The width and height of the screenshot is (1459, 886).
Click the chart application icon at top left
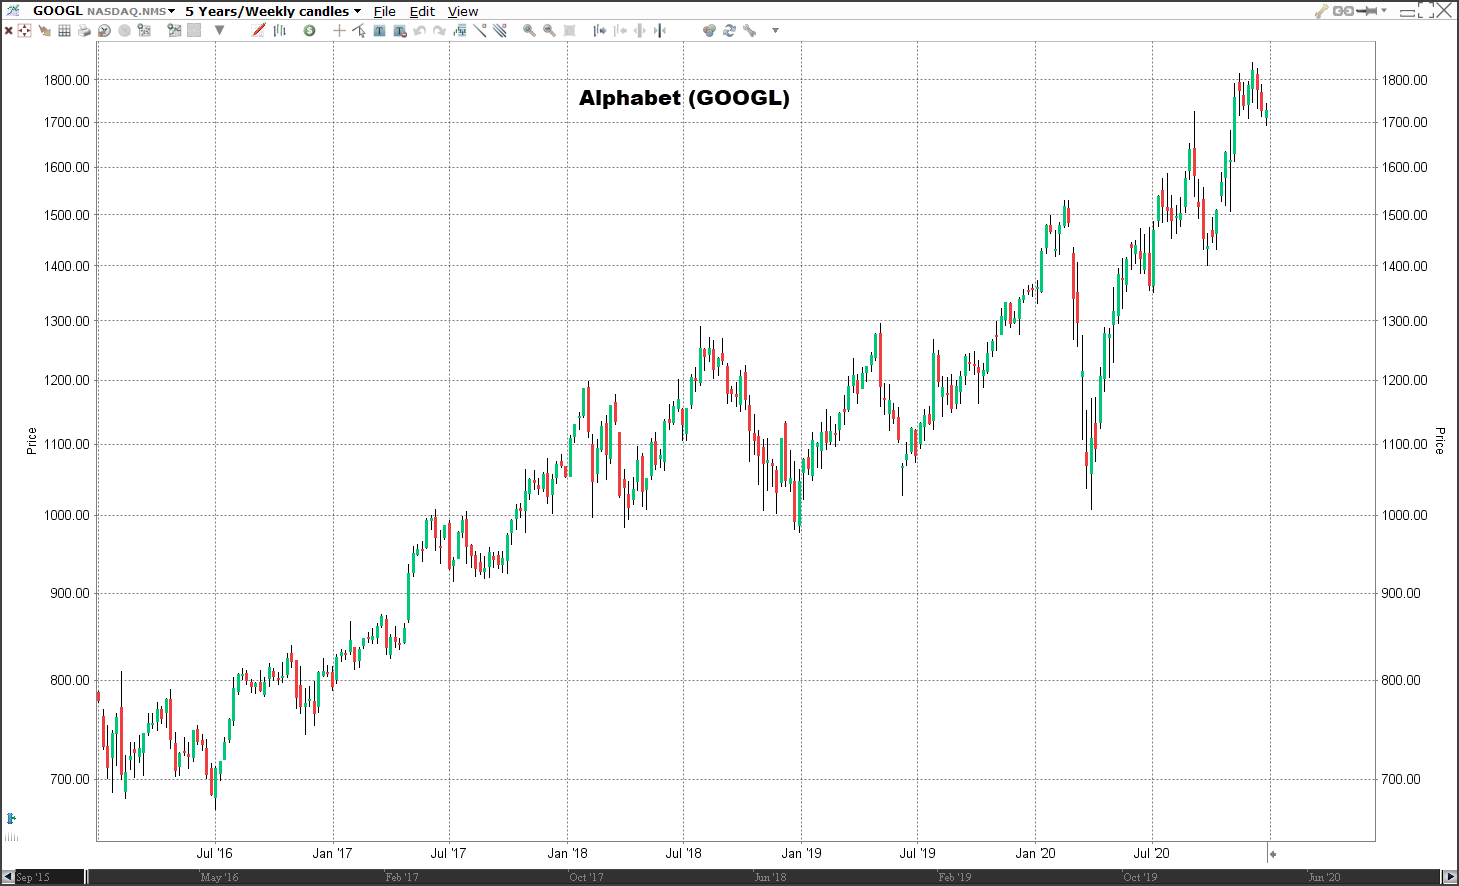[13, 10]
